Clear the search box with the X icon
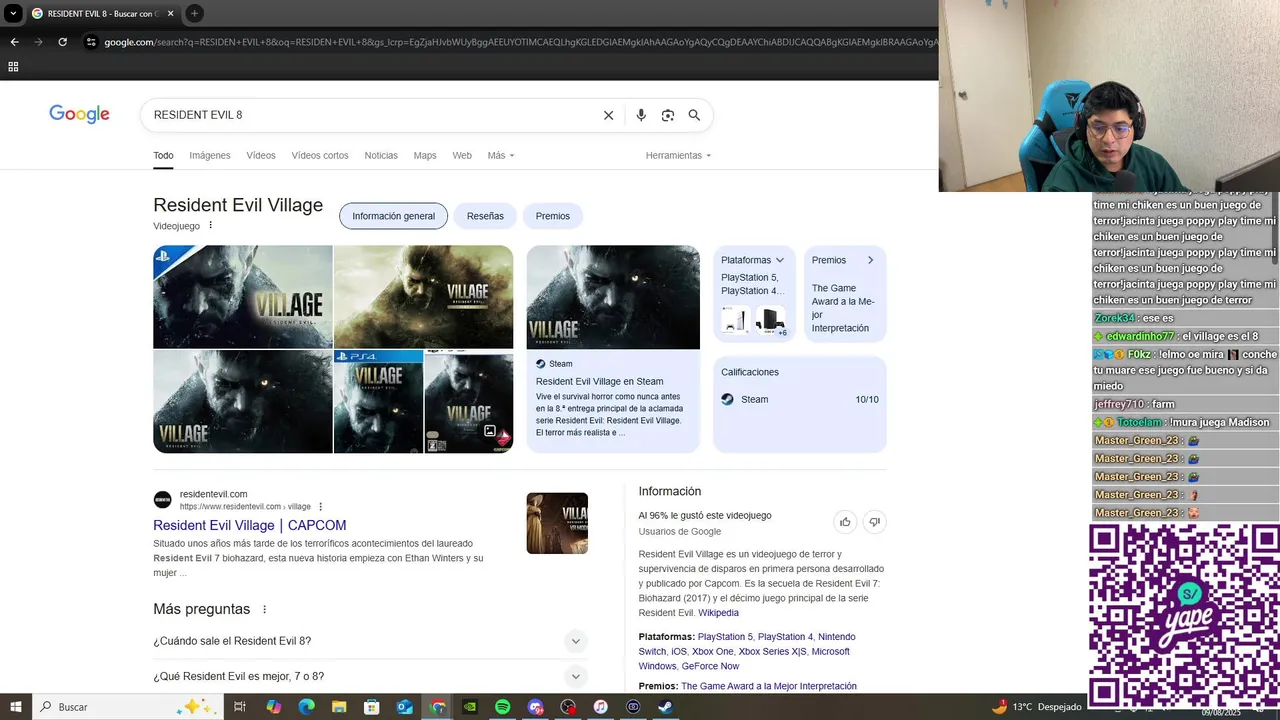Viewport: 1280px width, 720px height. (608, 115)
